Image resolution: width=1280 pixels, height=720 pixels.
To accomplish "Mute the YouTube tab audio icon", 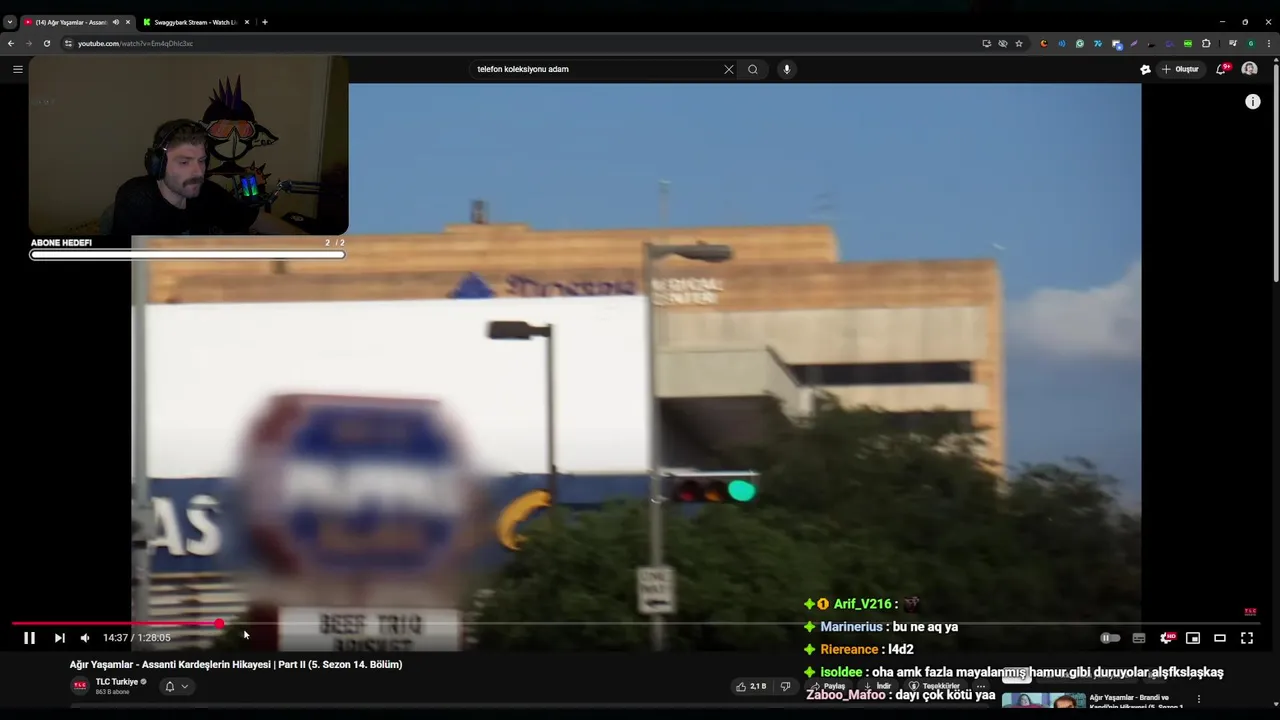I will [116, 22].
